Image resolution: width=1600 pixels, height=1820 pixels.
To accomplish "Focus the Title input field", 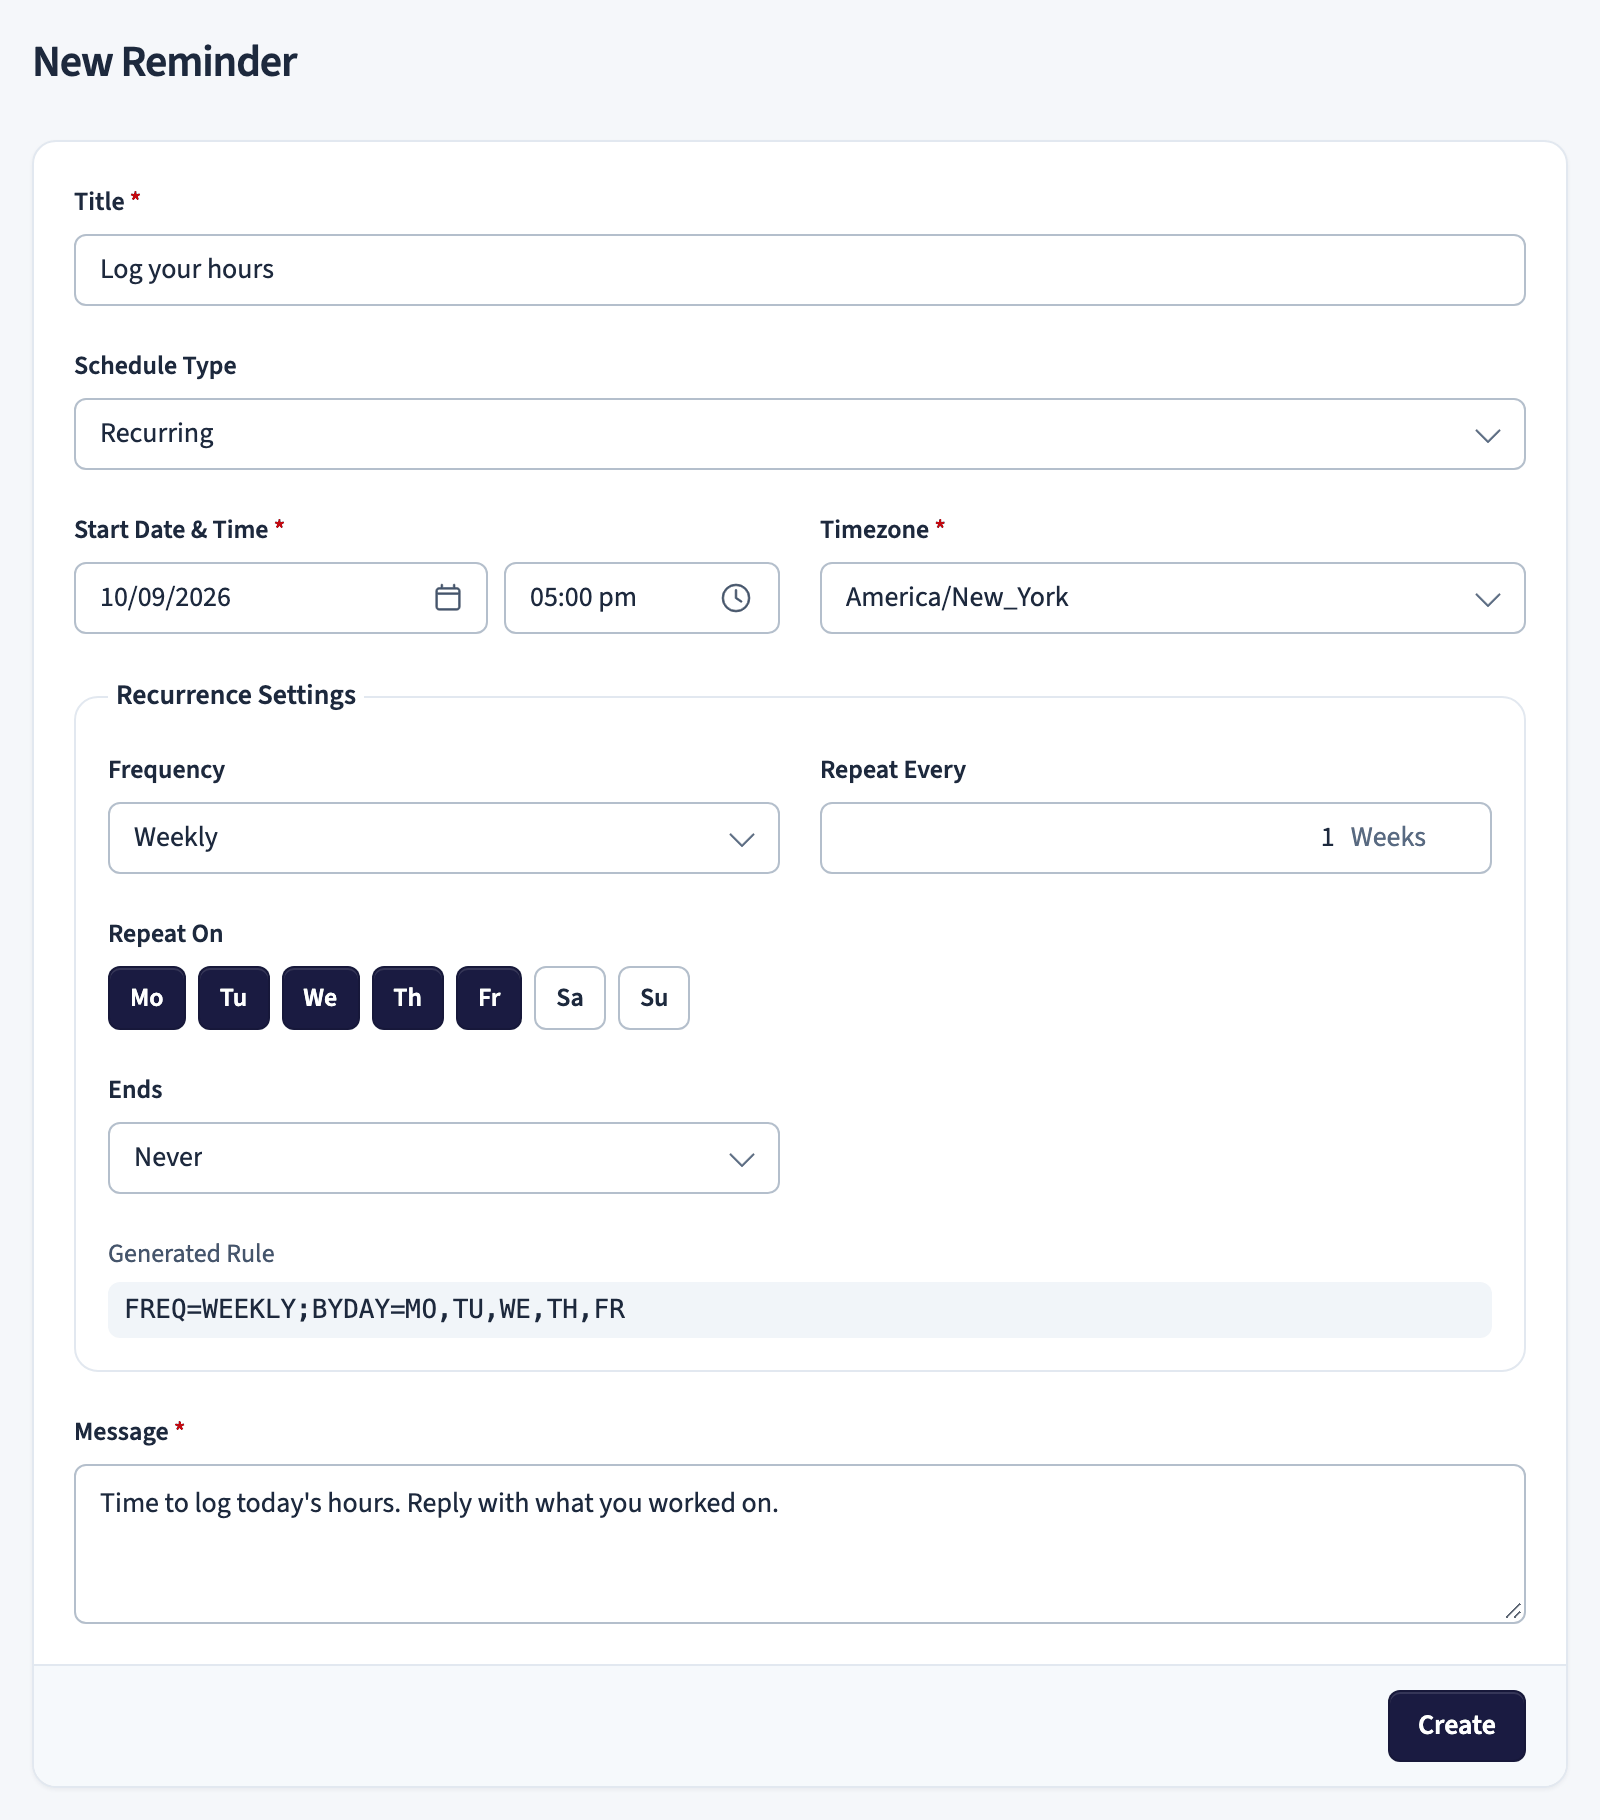I will click(800, 270).
